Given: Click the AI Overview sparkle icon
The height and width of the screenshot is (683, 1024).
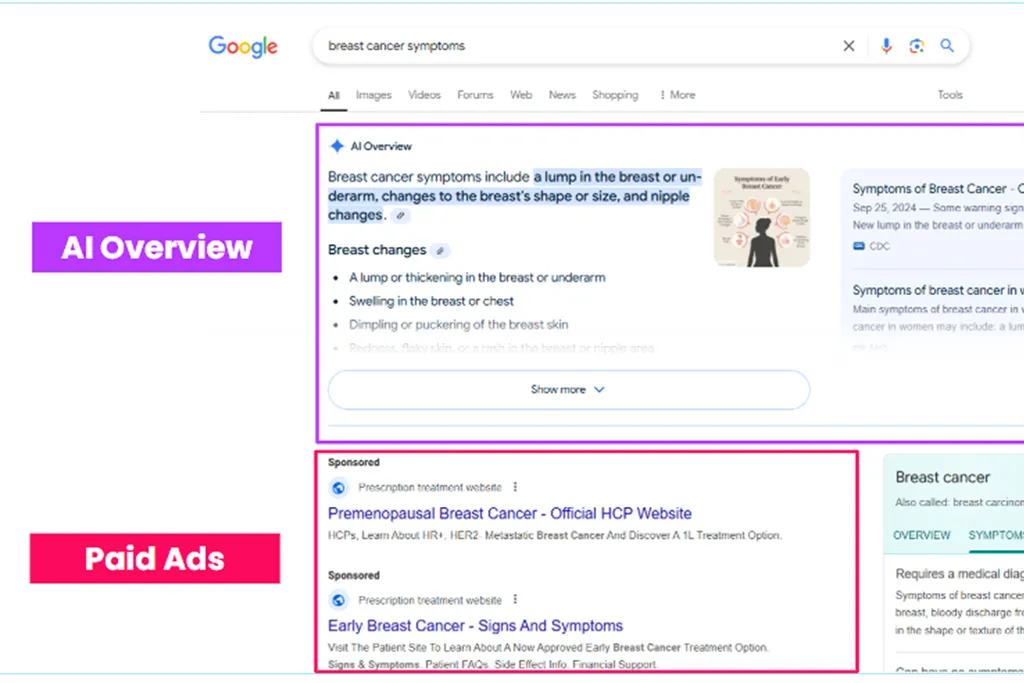Looking at the screenshot, I should pos(337,146).
